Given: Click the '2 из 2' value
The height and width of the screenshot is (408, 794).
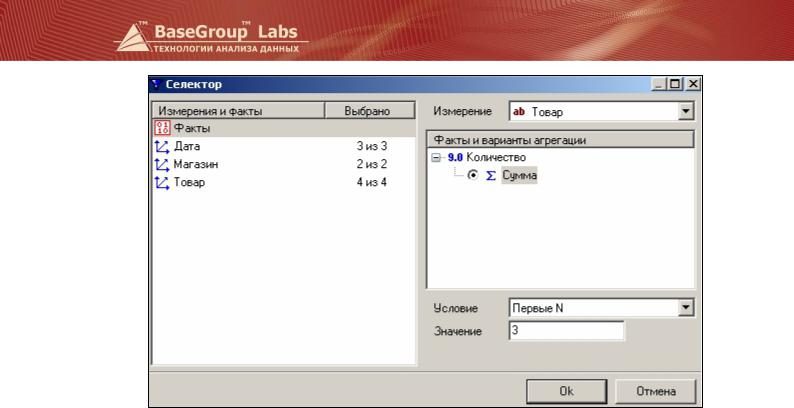Looking at the screenshot, I should (x=372, y=165).
